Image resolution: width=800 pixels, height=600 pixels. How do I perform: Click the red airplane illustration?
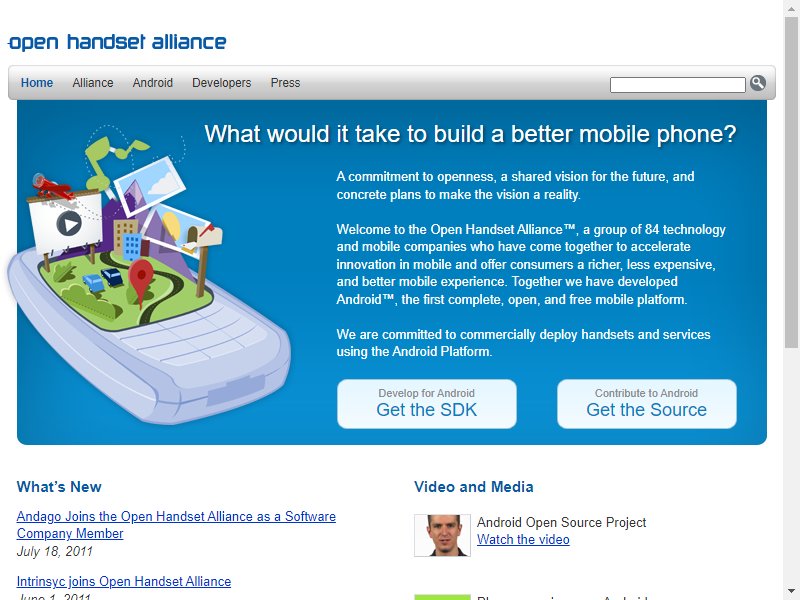[x=52, y=187]
